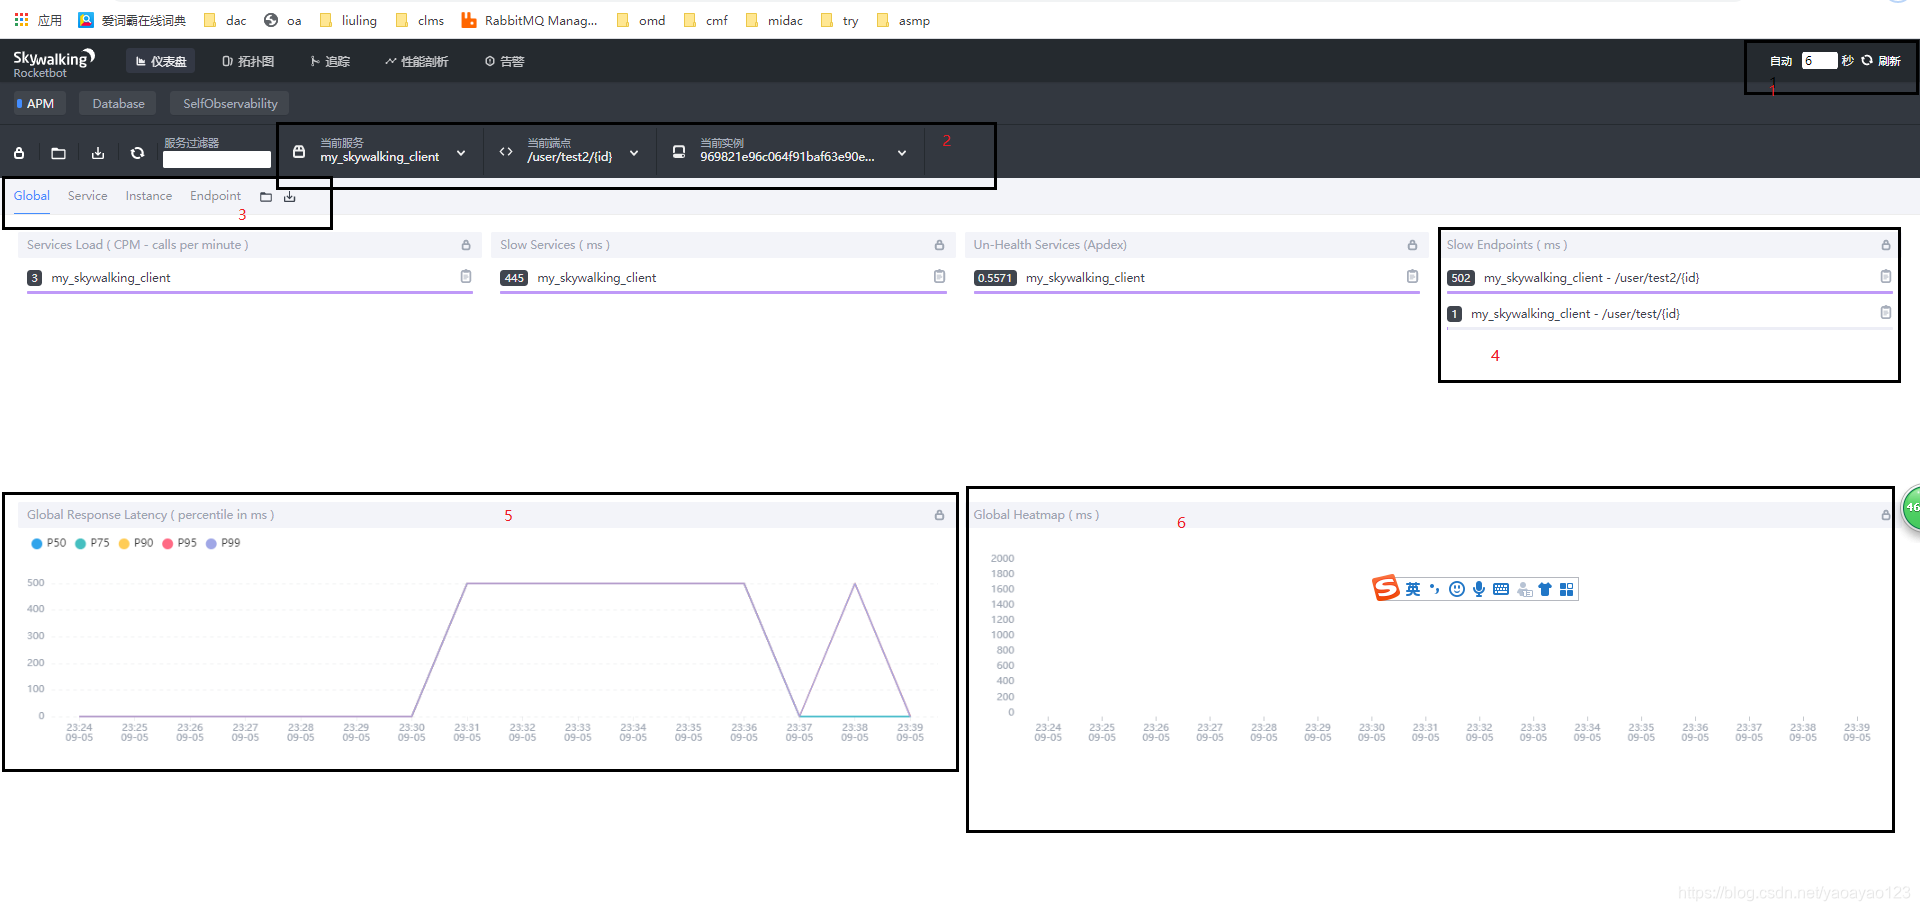Select the SelfObservability dashboard group
The height and width of the screenshot is (911, 1920).
coord(230,103)
